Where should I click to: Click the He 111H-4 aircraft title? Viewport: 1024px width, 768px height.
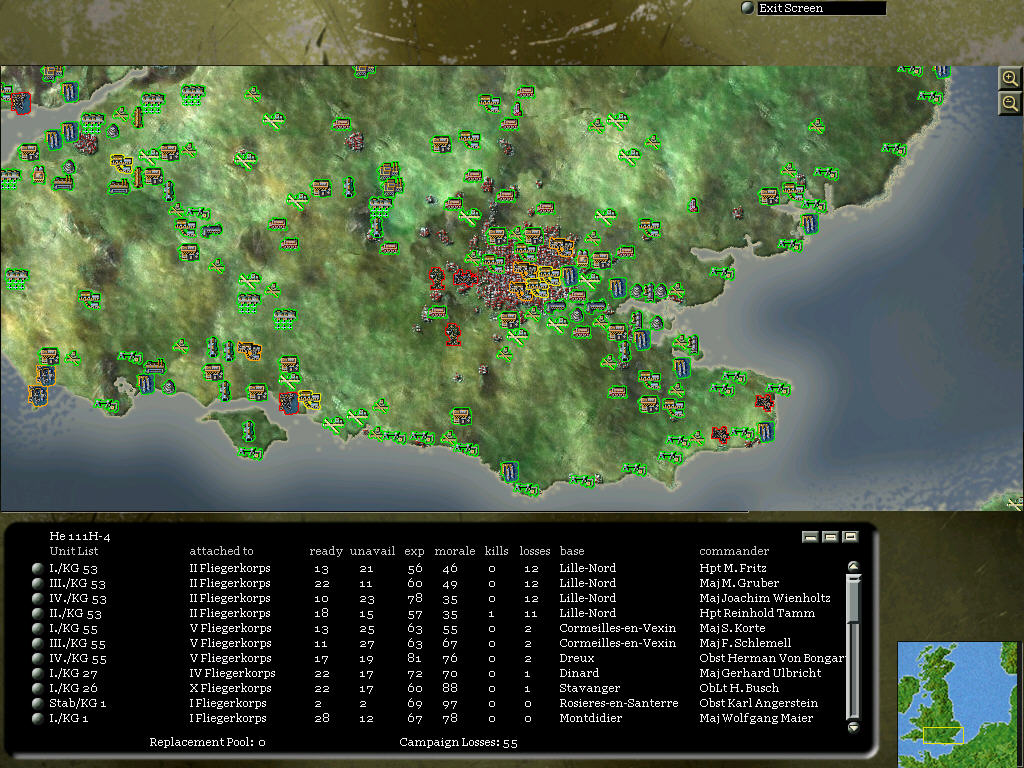[80, 536]
